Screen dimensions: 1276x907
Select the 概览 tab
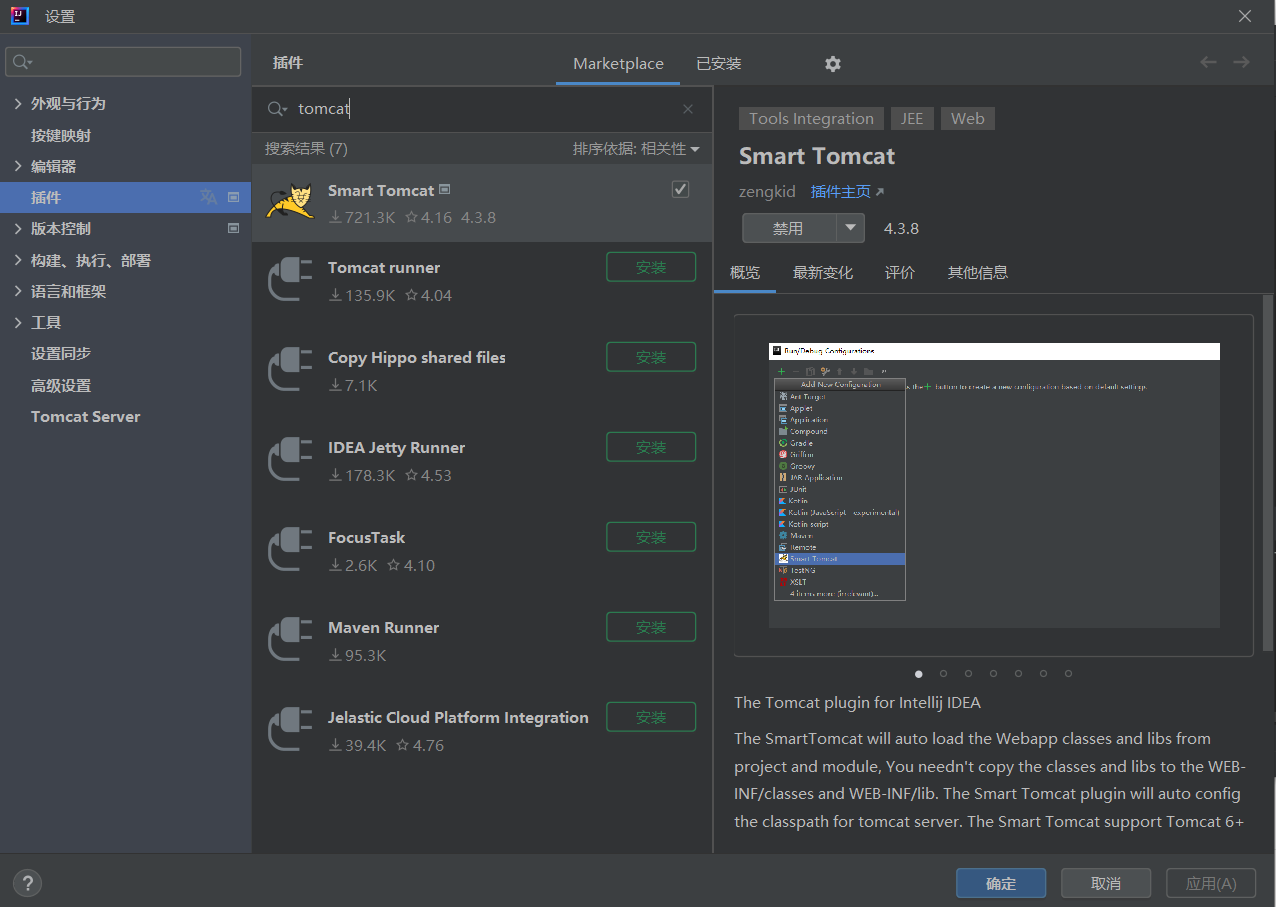click(x=745, y=272)
